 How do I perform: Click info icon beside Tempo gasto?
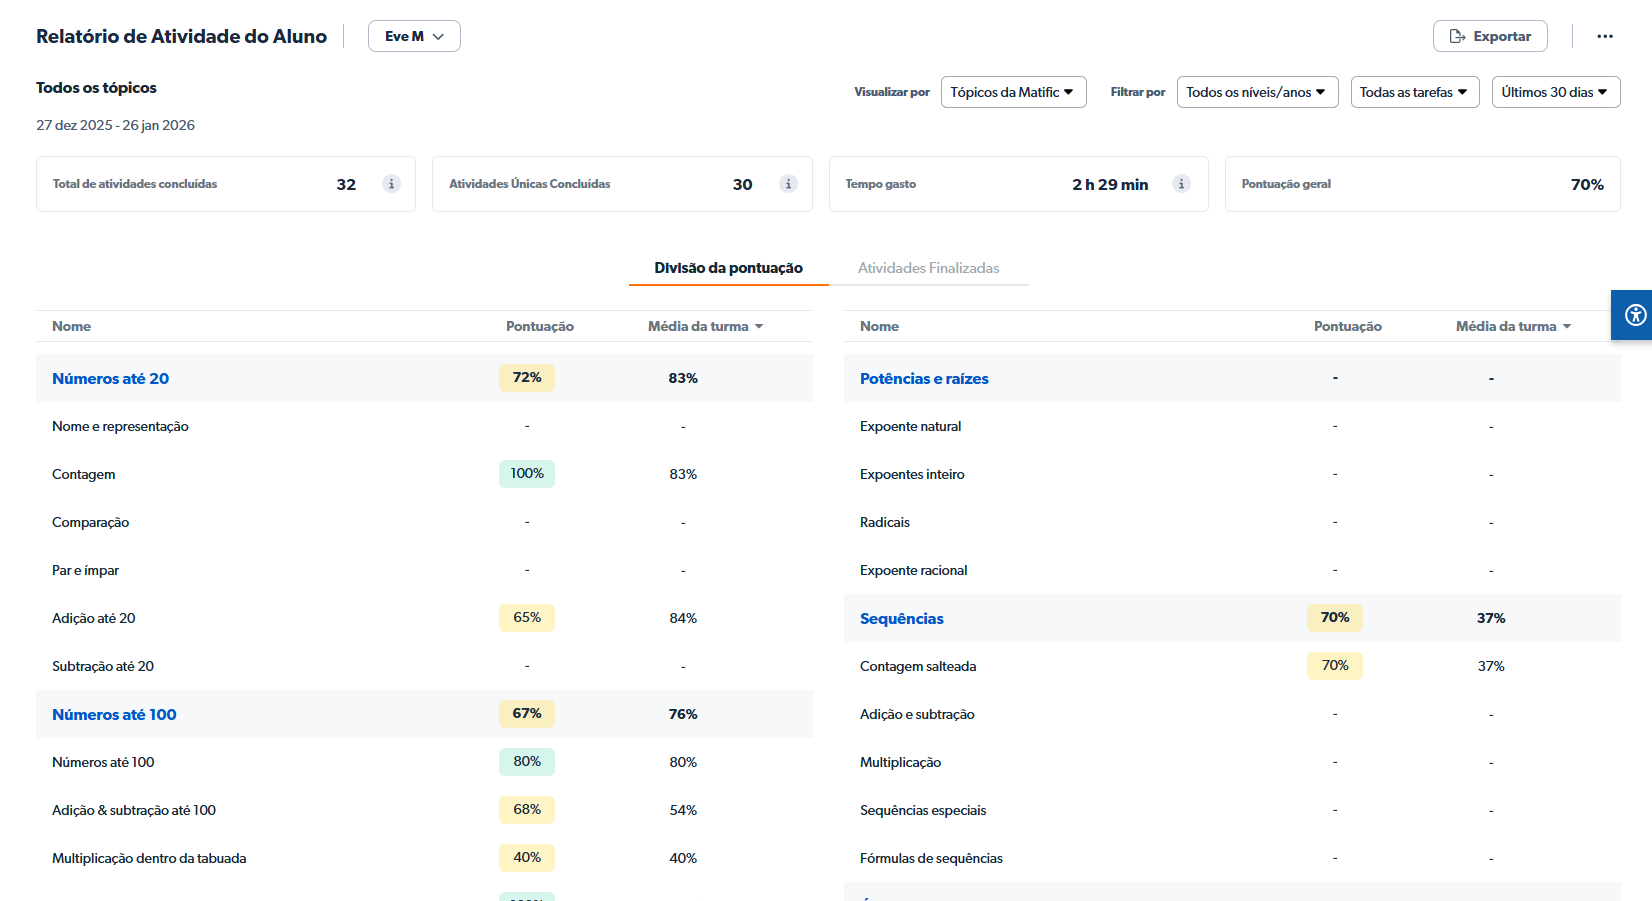click(x=1181, y=184)
